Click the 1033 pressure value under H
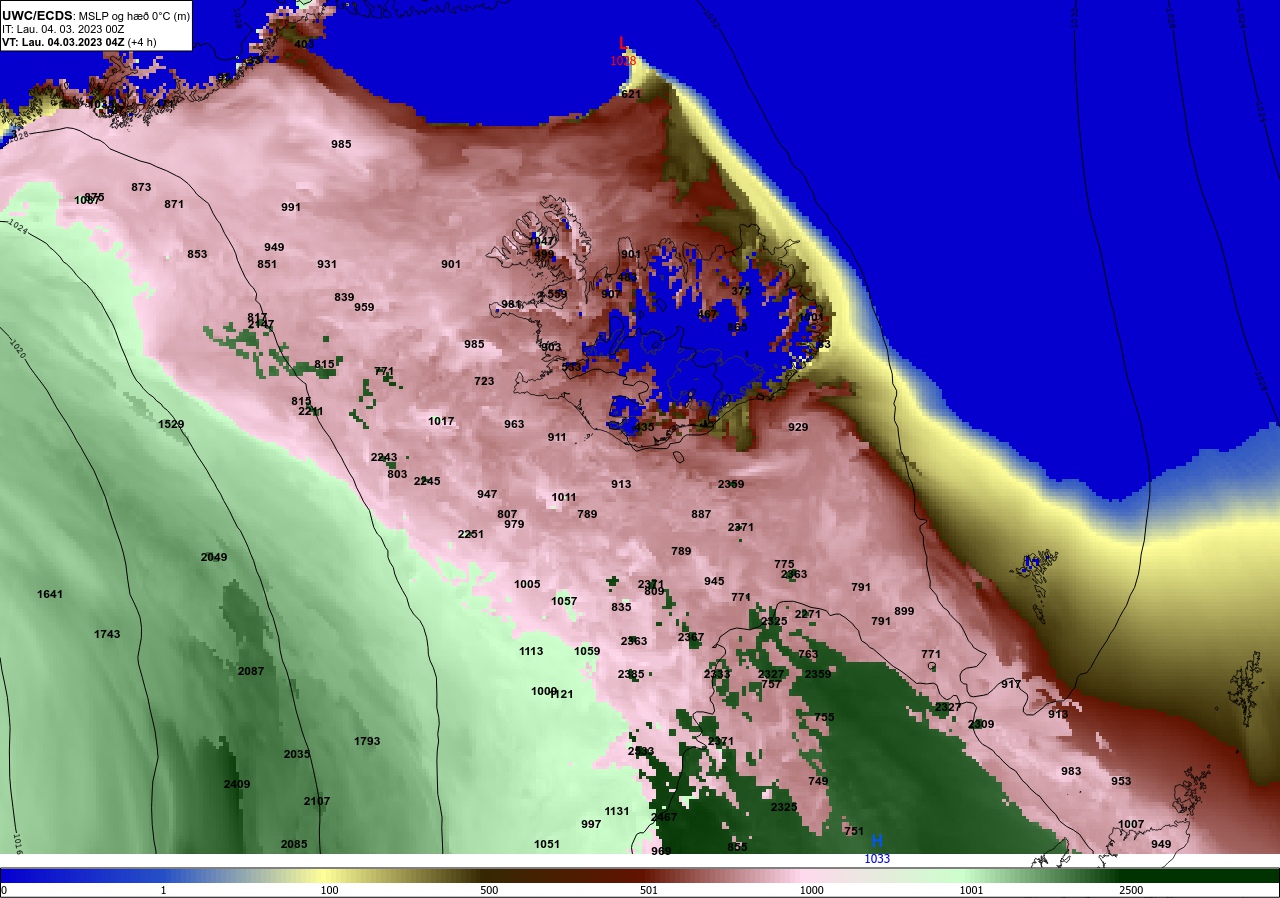 877,859
